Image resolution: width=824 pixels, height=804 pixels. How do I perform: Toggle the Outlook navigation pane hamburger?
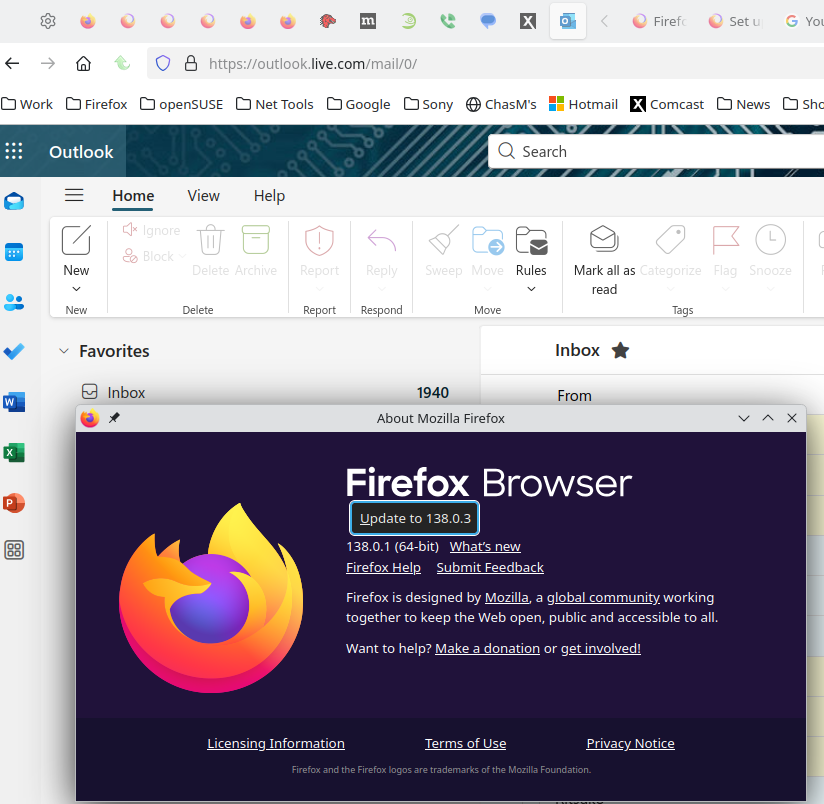coord(74,195)
